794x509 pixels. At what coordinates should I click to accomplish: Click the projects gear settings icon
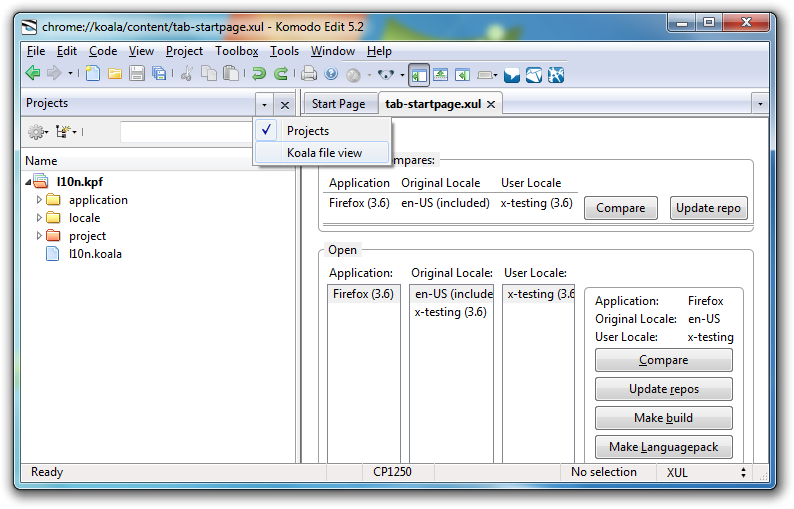[37, 132]
